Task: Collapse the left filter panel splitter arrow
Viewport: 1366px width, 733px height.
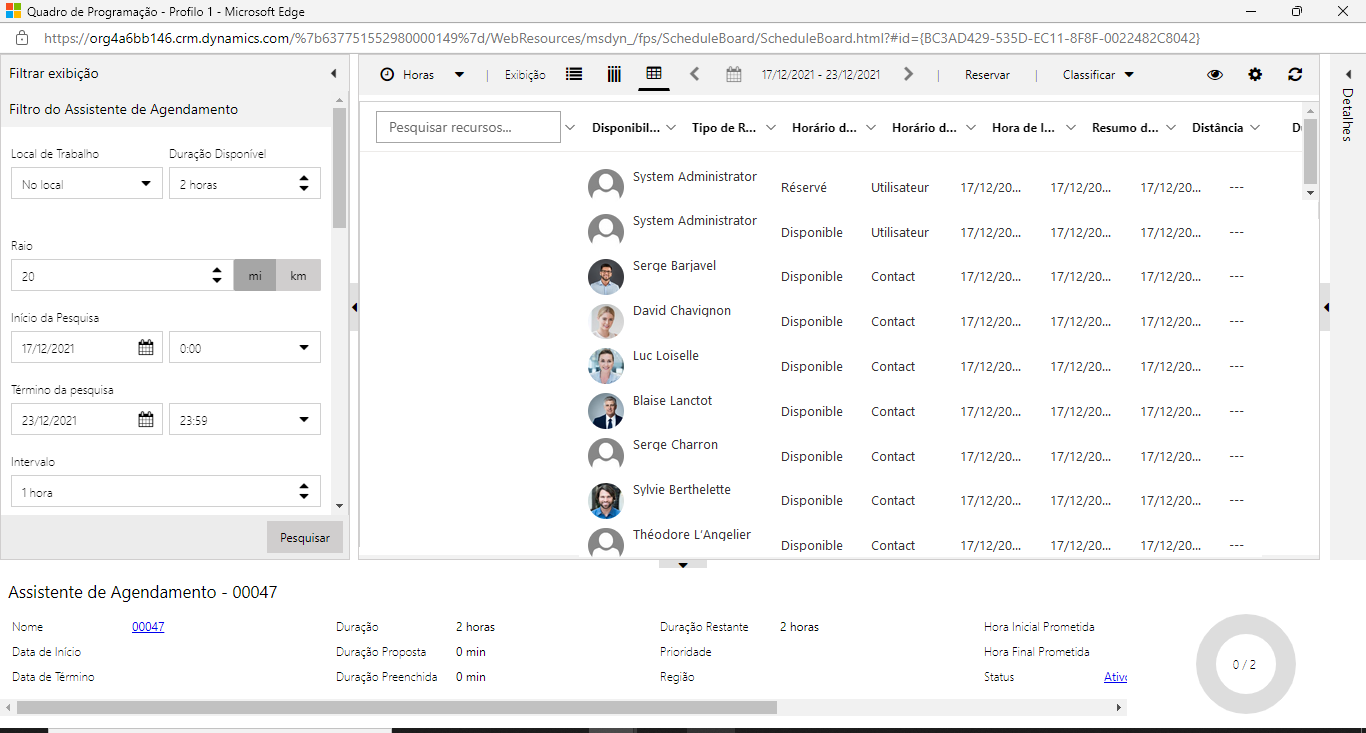Action: pyautogui.click(x=354, y=308)
